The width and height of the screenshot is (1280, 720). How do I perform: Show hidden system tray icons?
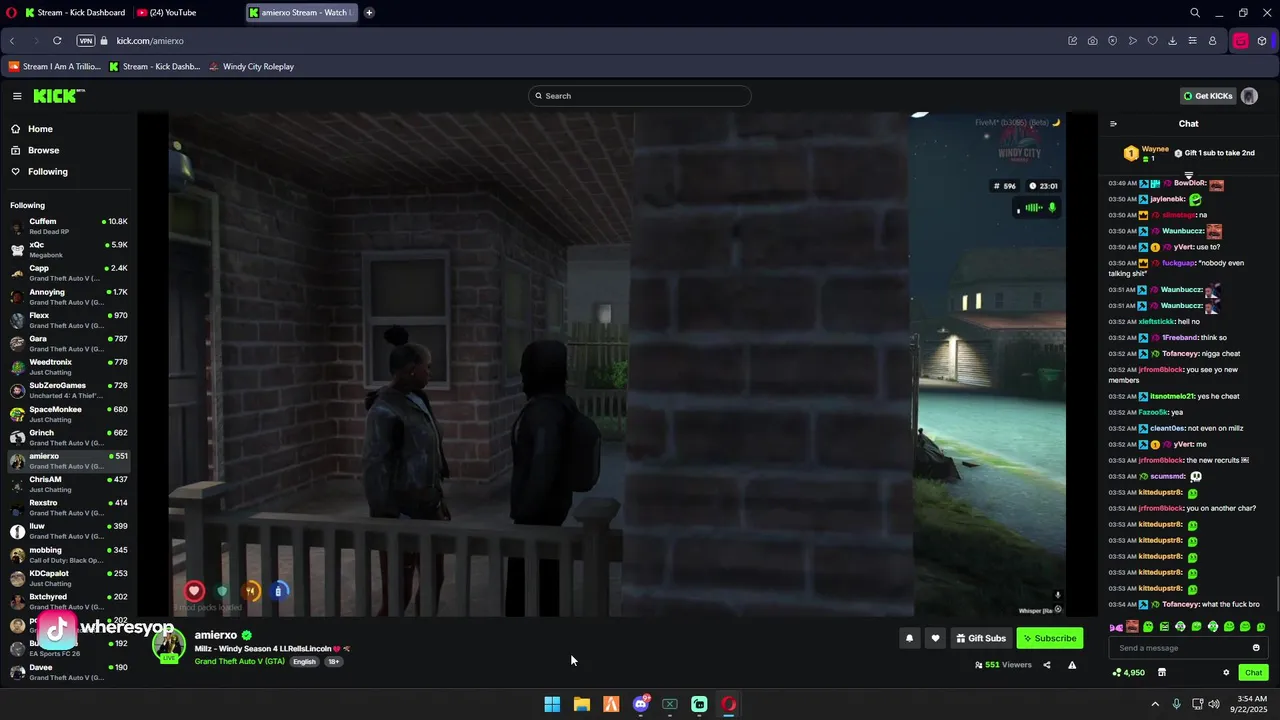pyautogui.click(x=1155, y=704)
